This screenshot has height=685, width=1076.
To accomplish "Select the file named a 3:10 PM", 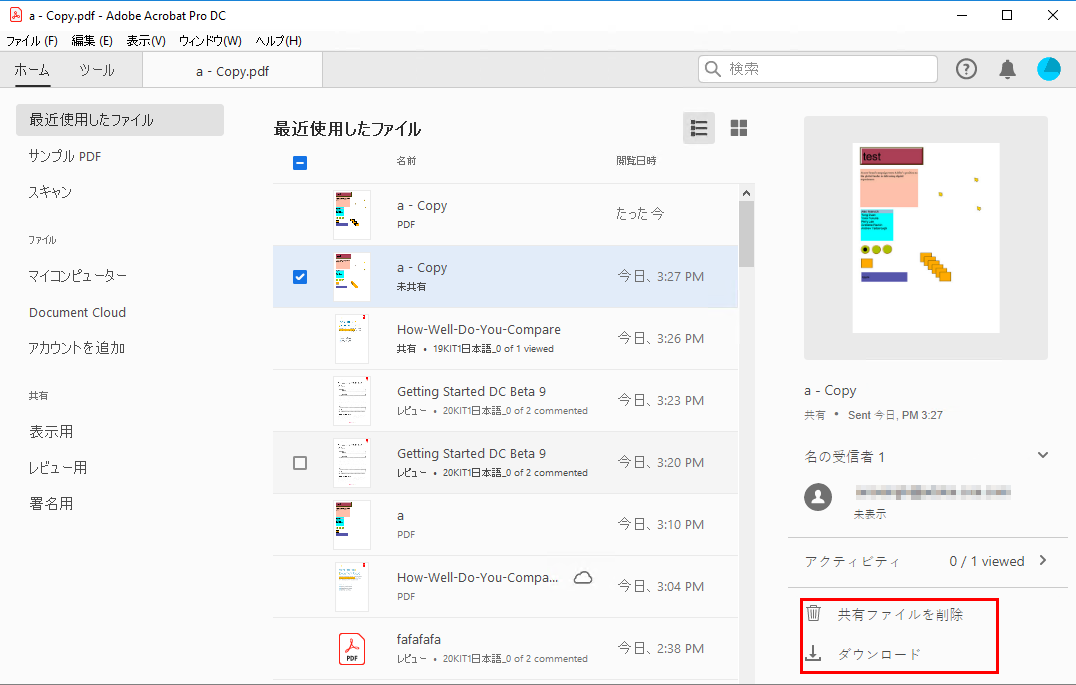I will tap(400, 515).
